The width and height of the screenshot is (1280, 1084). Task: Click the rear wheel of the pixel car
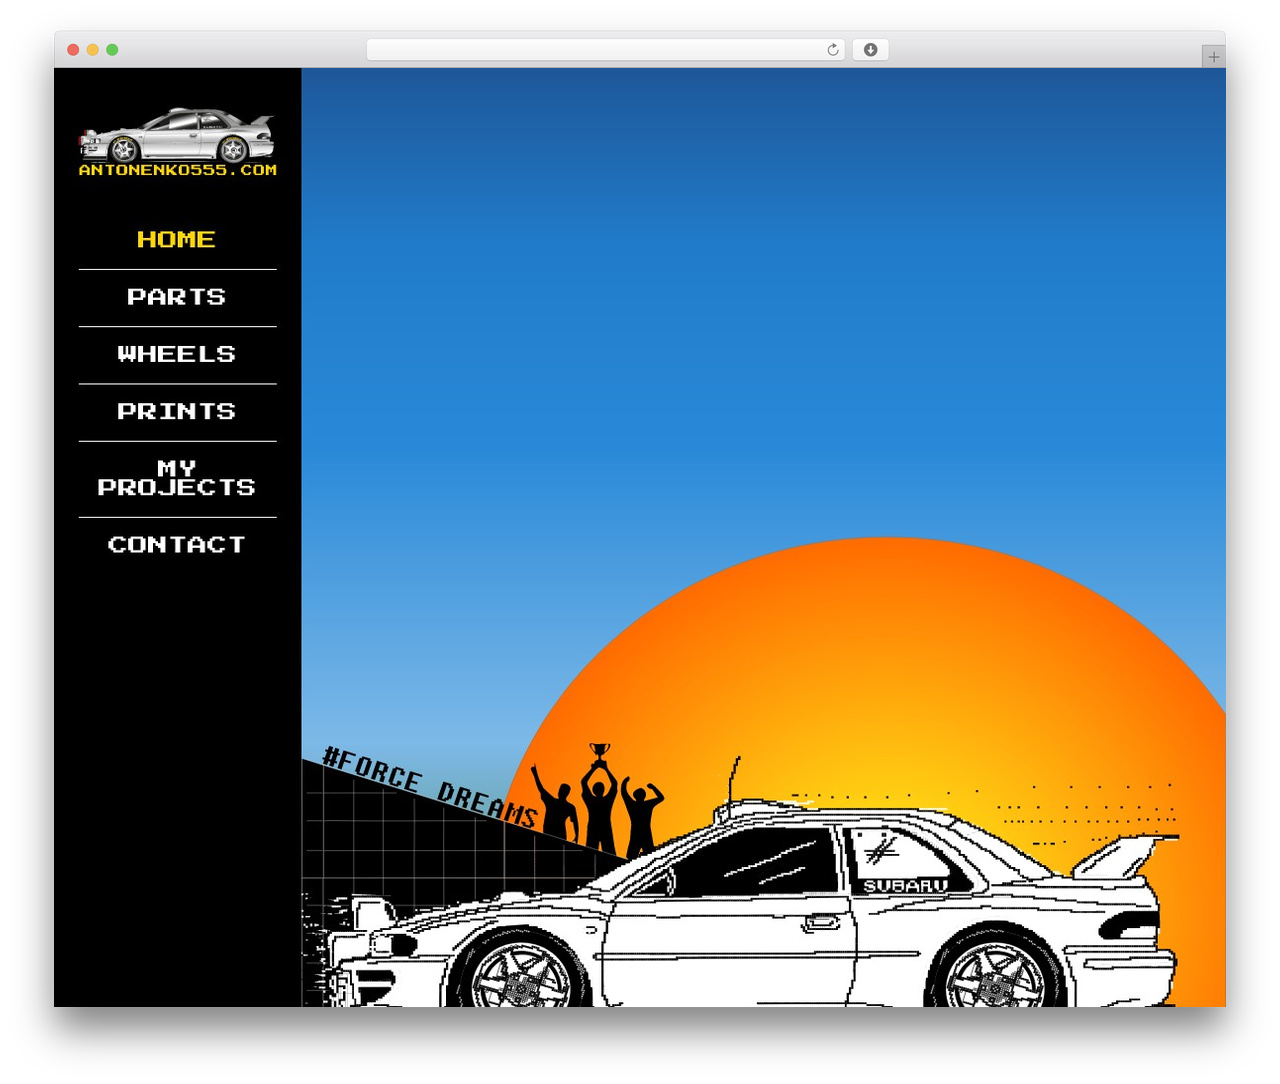click(x=996, y=976)
